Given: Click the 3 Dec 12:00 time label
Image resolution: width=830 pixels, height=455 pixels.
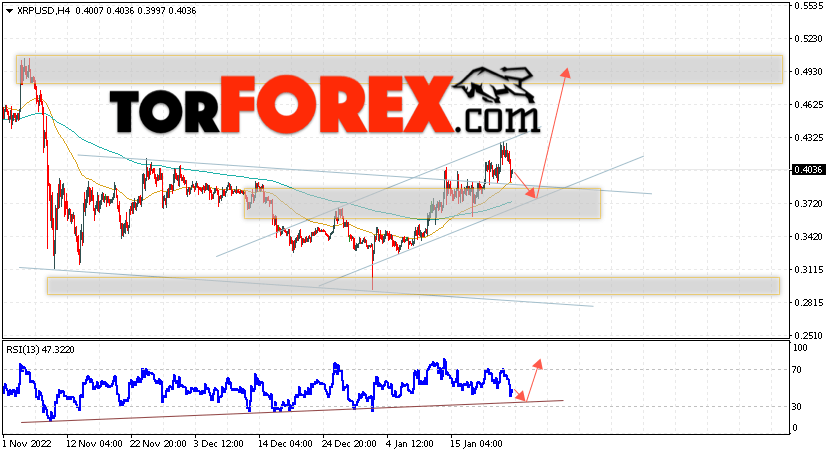Looking at the screenshot, I should pyautogui.click(x=218, y=443).
